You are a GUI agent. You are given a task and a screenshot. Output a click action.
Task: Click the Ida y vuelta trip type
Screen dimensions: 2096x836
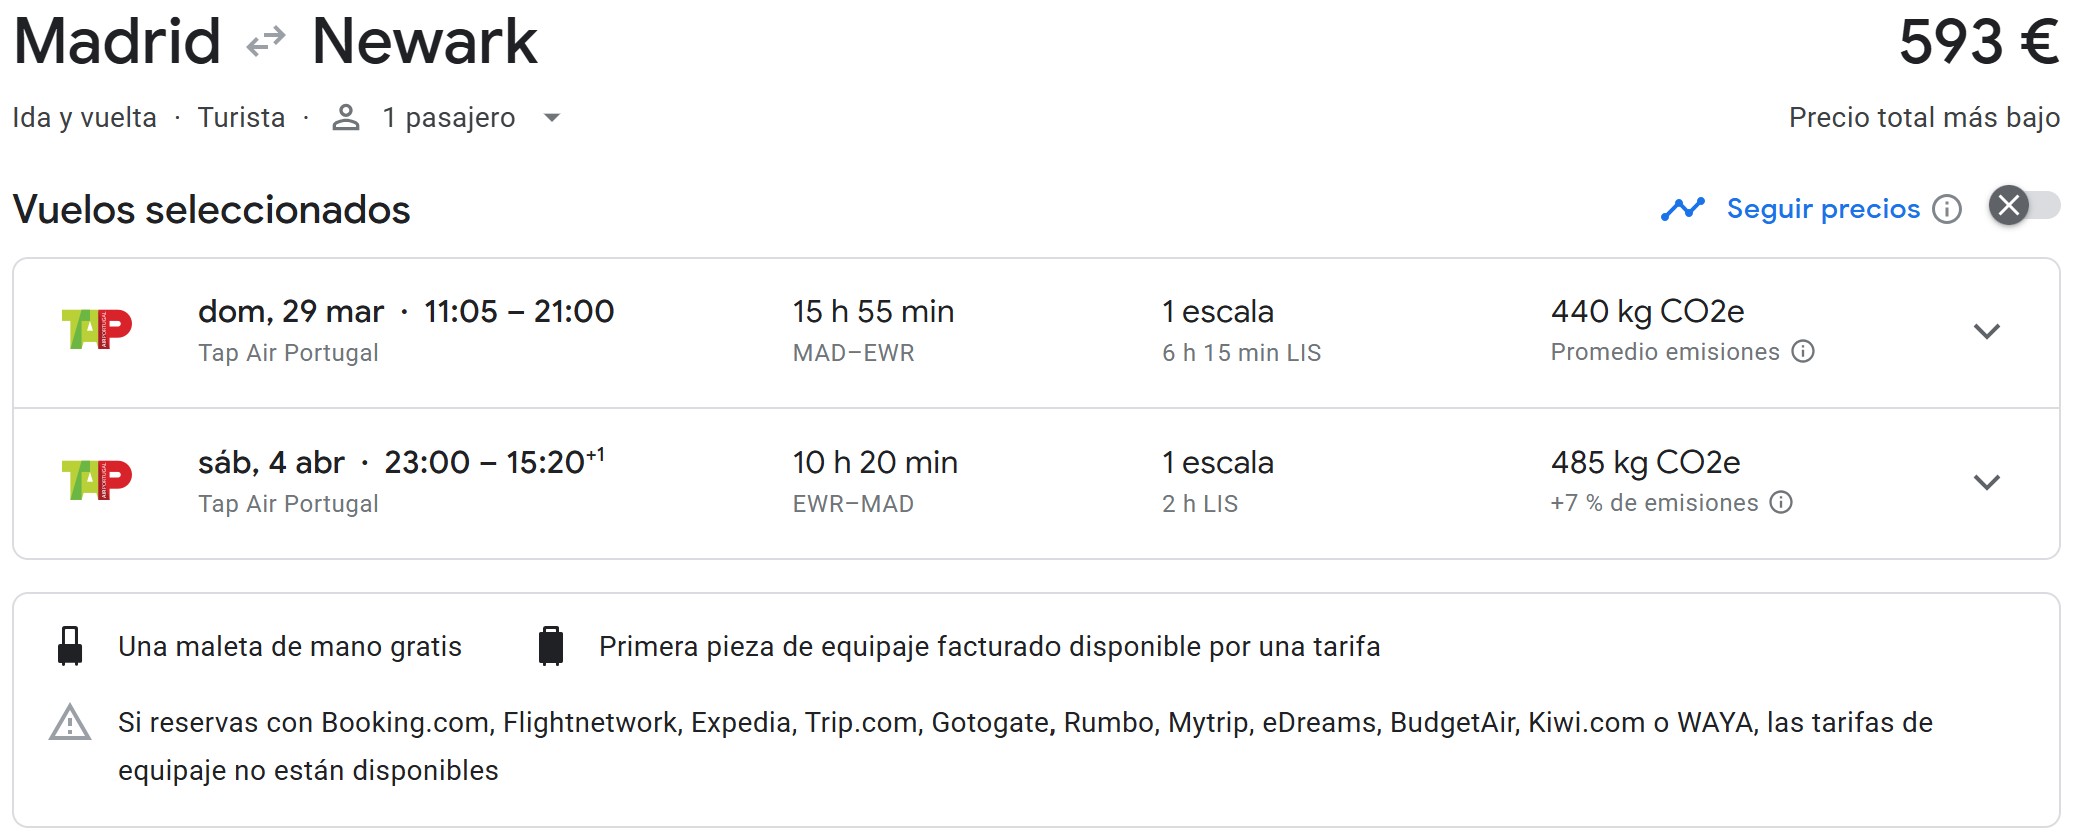(x=85, y=118)
